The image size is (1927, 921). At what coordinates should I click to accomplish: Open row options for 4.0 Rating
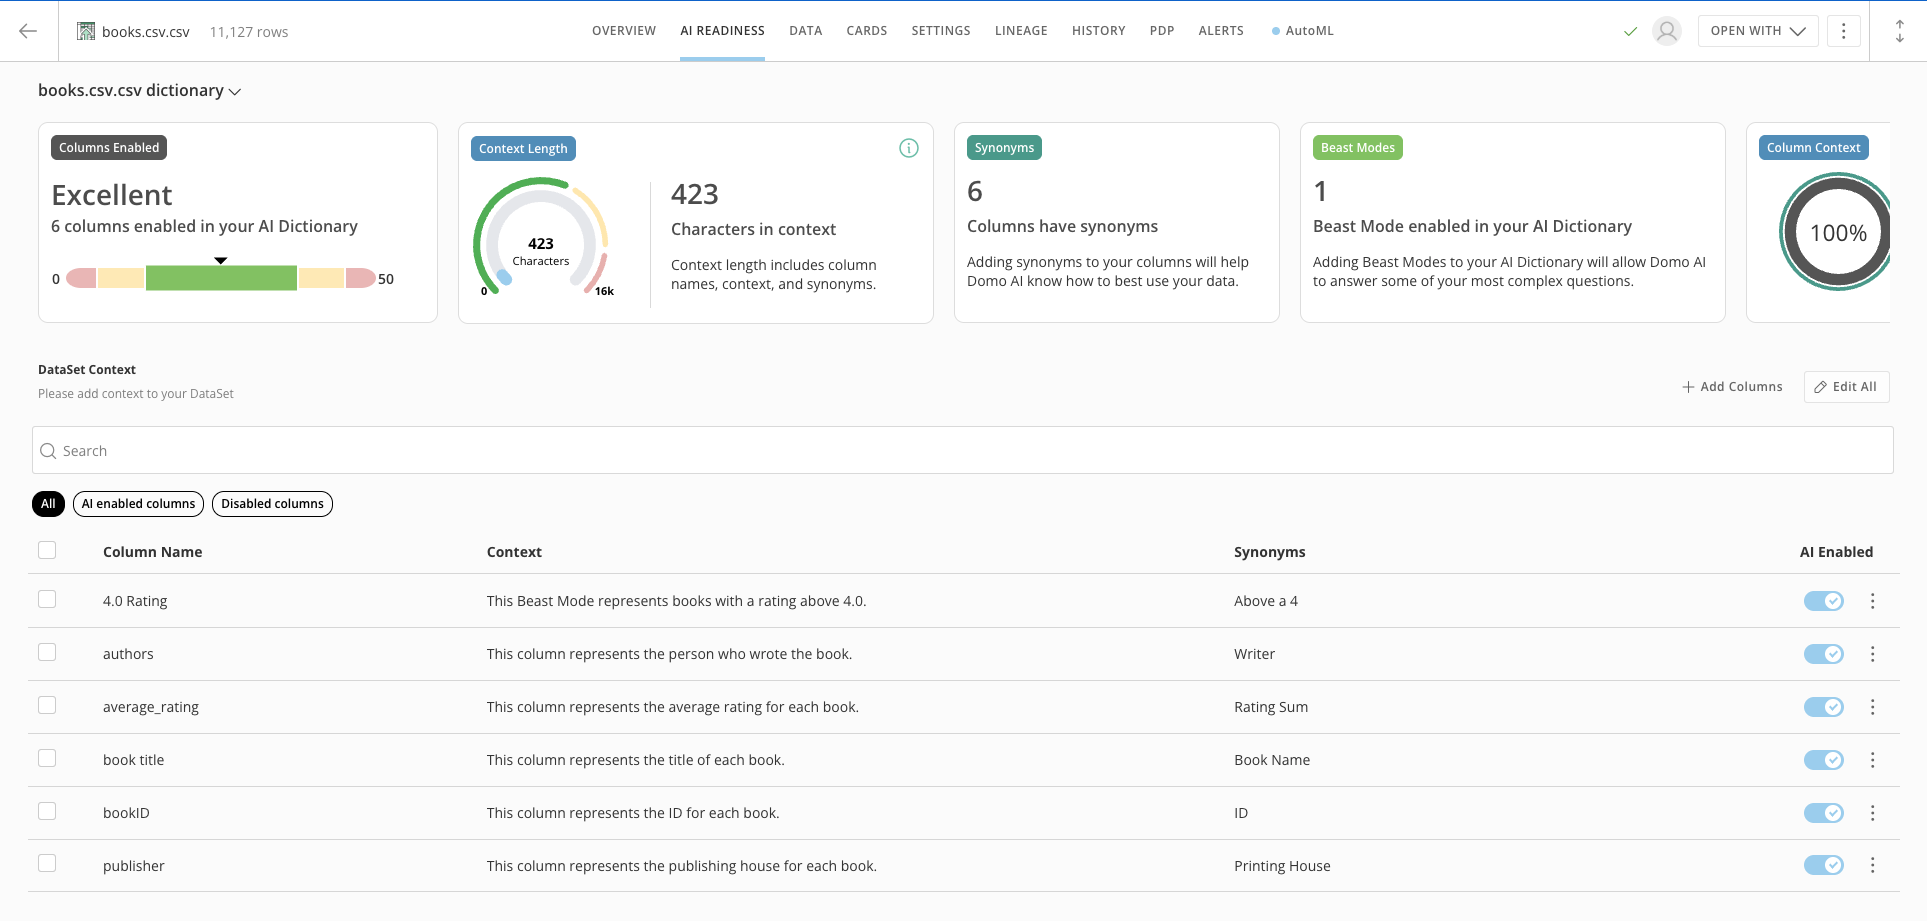1873,601
